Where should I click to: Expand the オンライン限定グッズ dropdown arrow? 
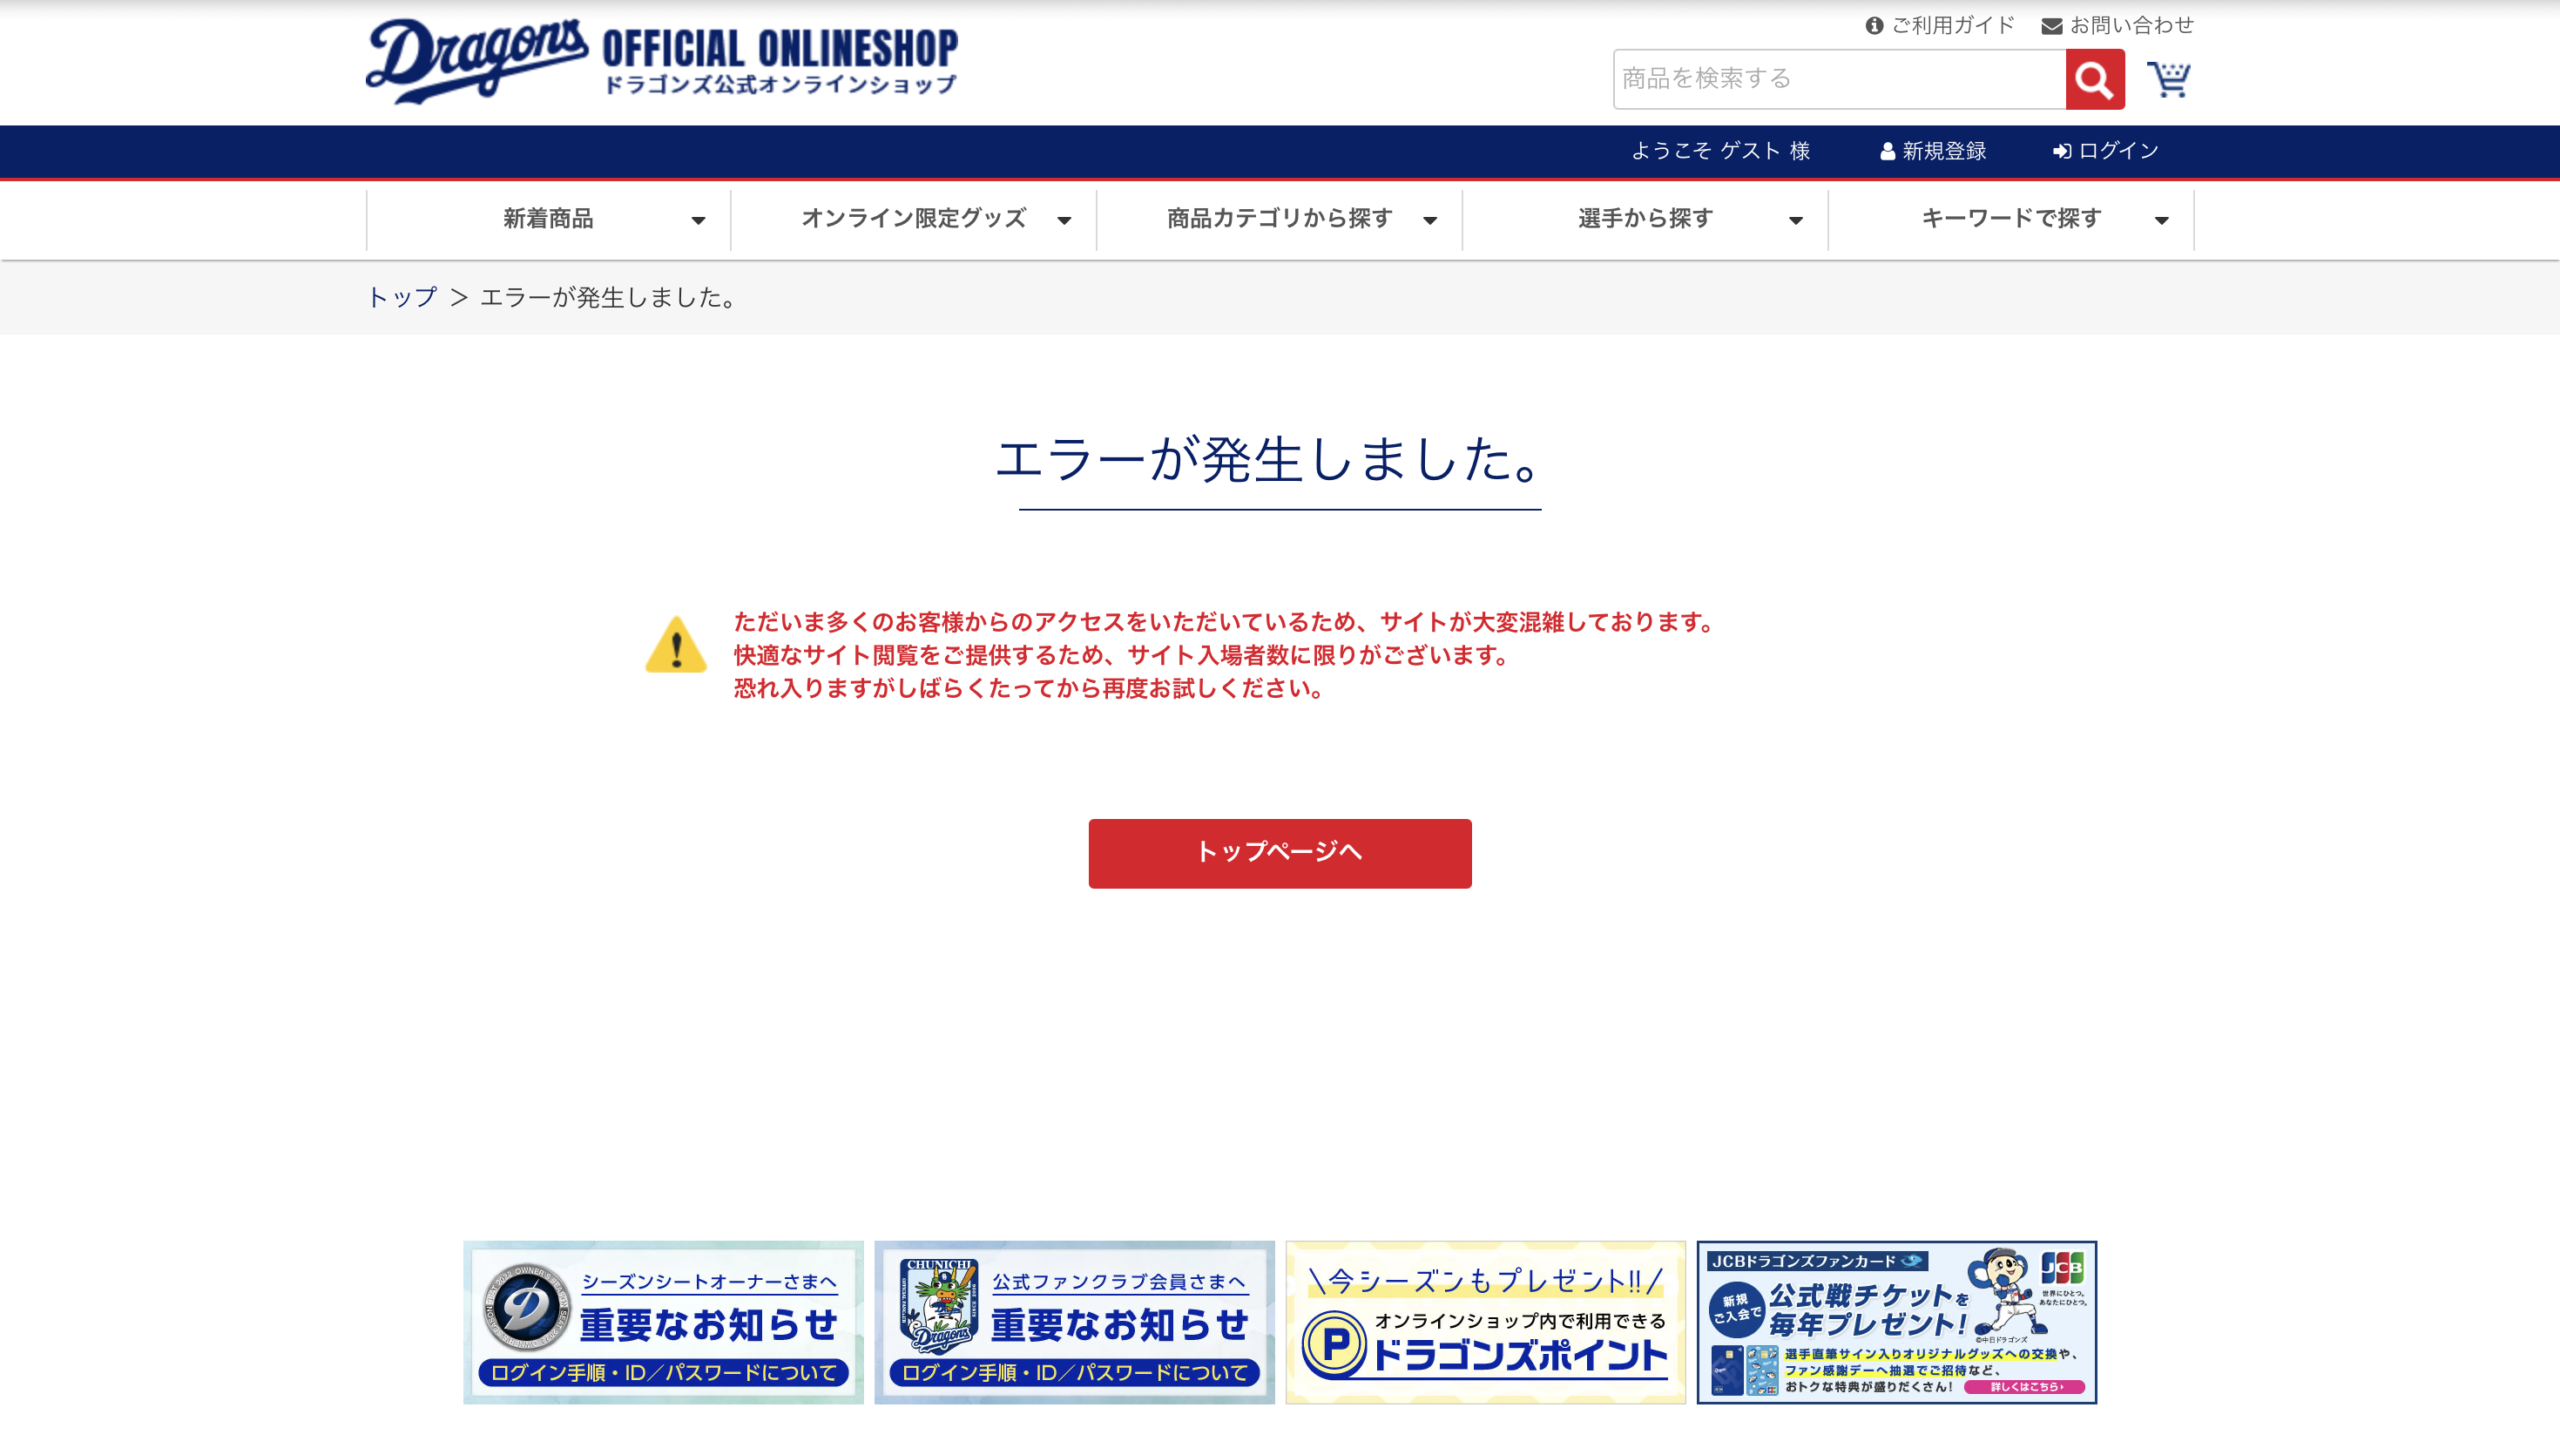coord(1064,221)
